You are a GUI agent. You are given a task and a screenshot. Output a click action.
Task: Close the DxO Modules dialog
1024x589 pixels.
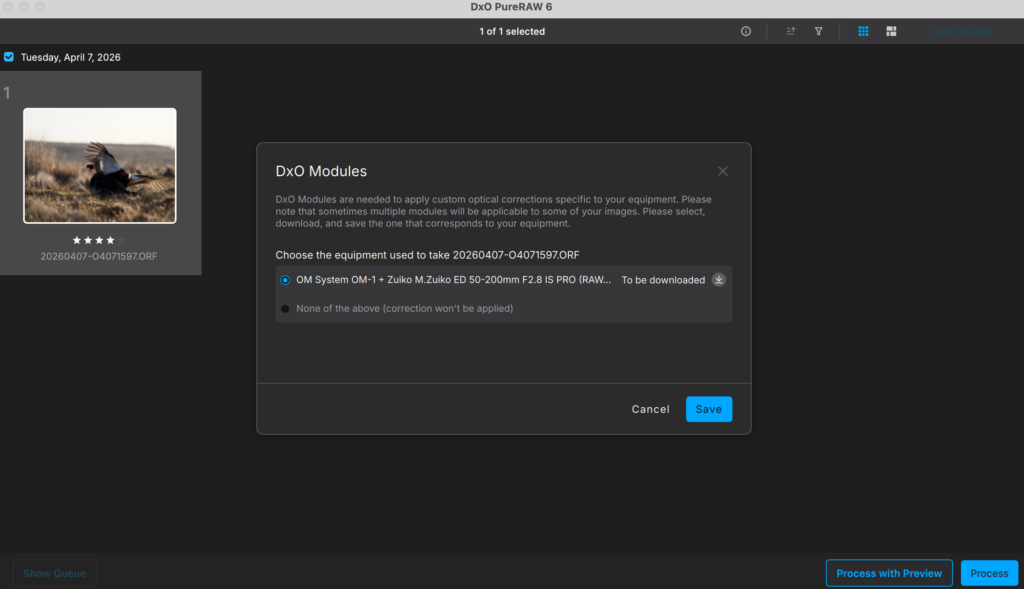click(x=722, y=171)
